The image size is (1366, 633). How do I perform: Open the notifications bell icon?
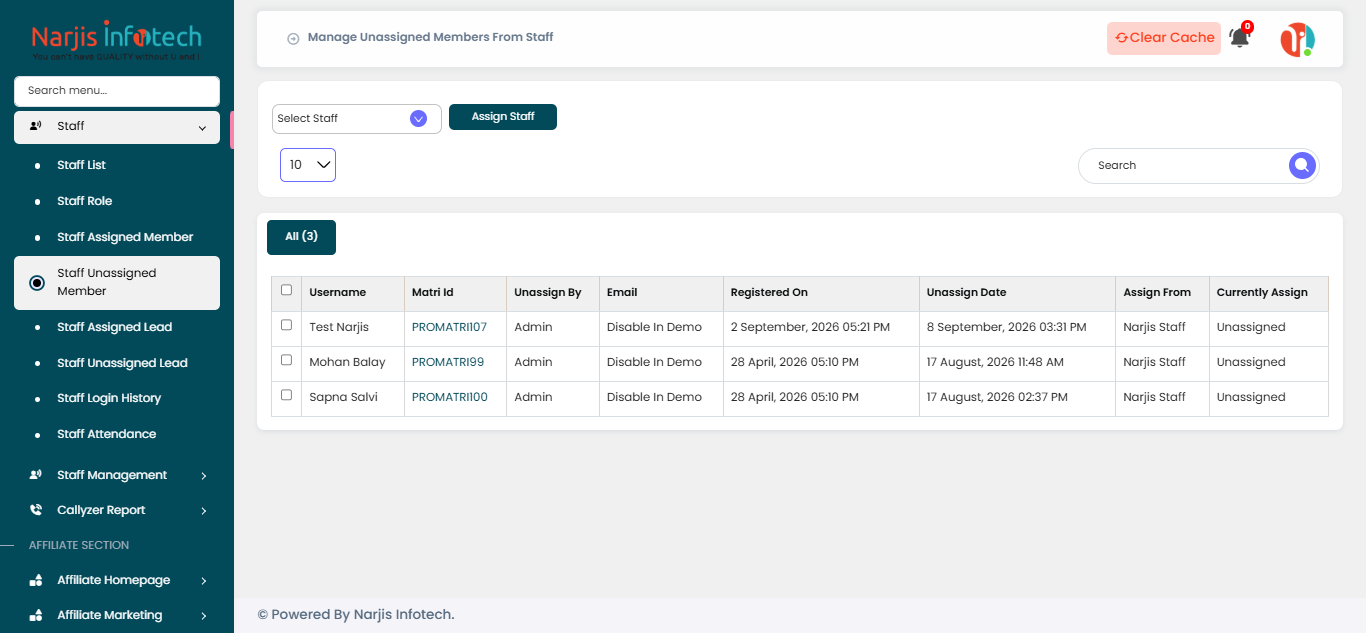click(x=1239, y=38)
